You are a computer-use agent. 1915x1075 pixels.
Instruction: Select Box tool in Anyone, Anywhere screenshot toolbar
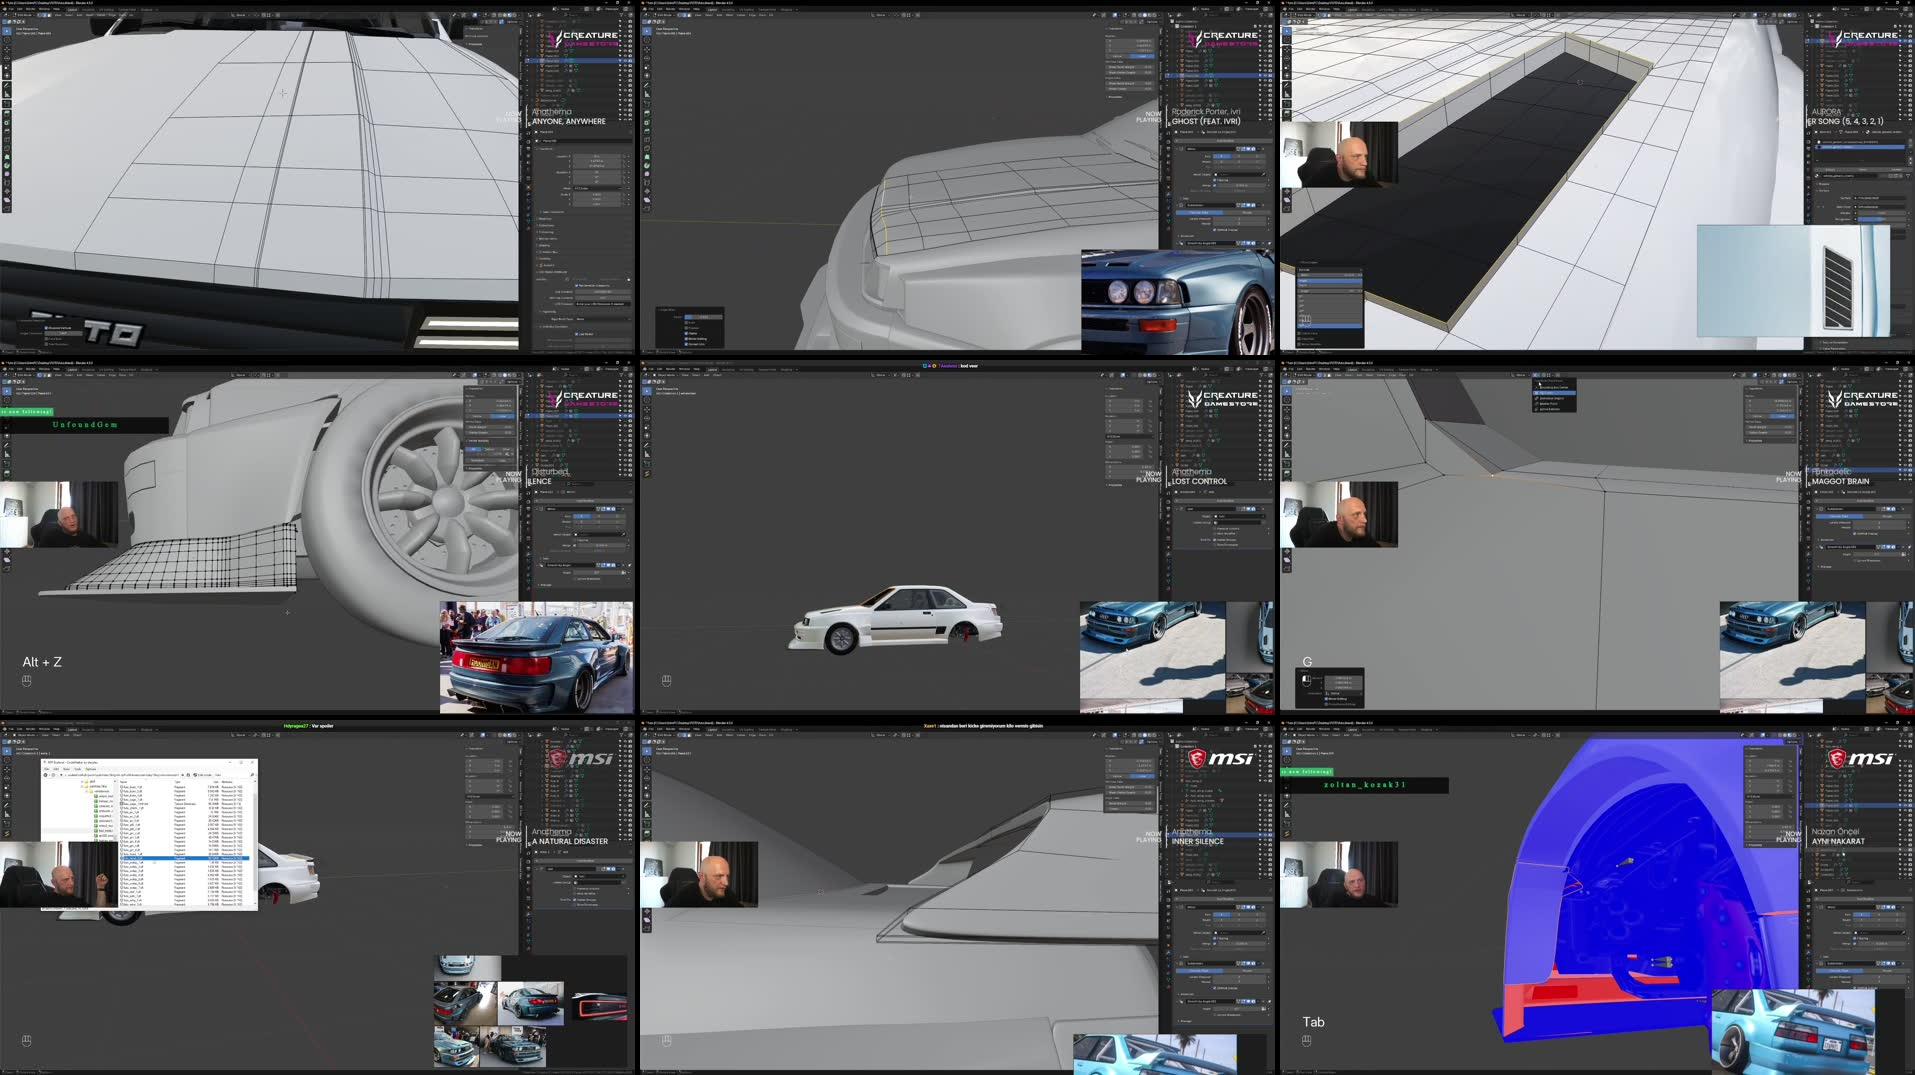[x=7, y=31]
